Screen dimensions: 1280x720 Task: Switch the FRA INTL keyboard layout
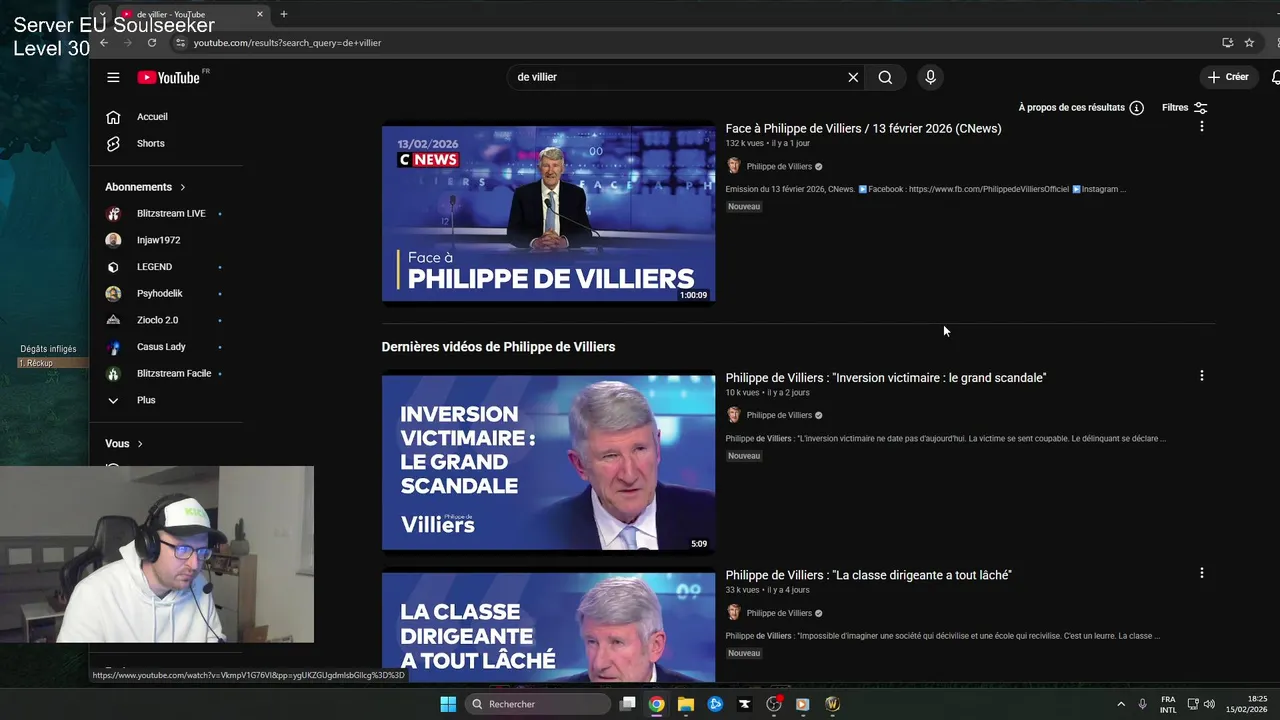[x=1168, y=704]
